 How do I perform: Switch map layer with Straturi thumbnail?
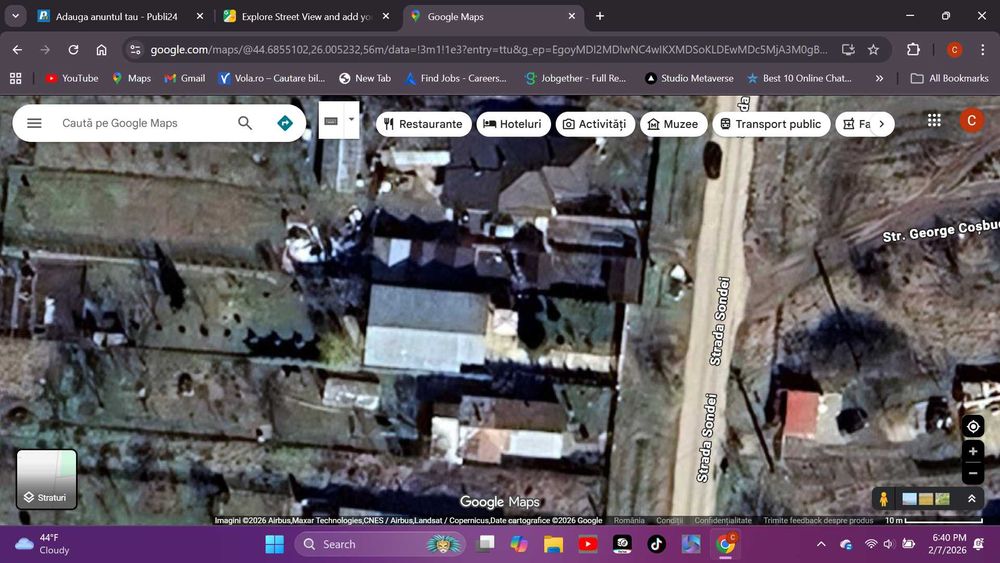click(47, 479)
